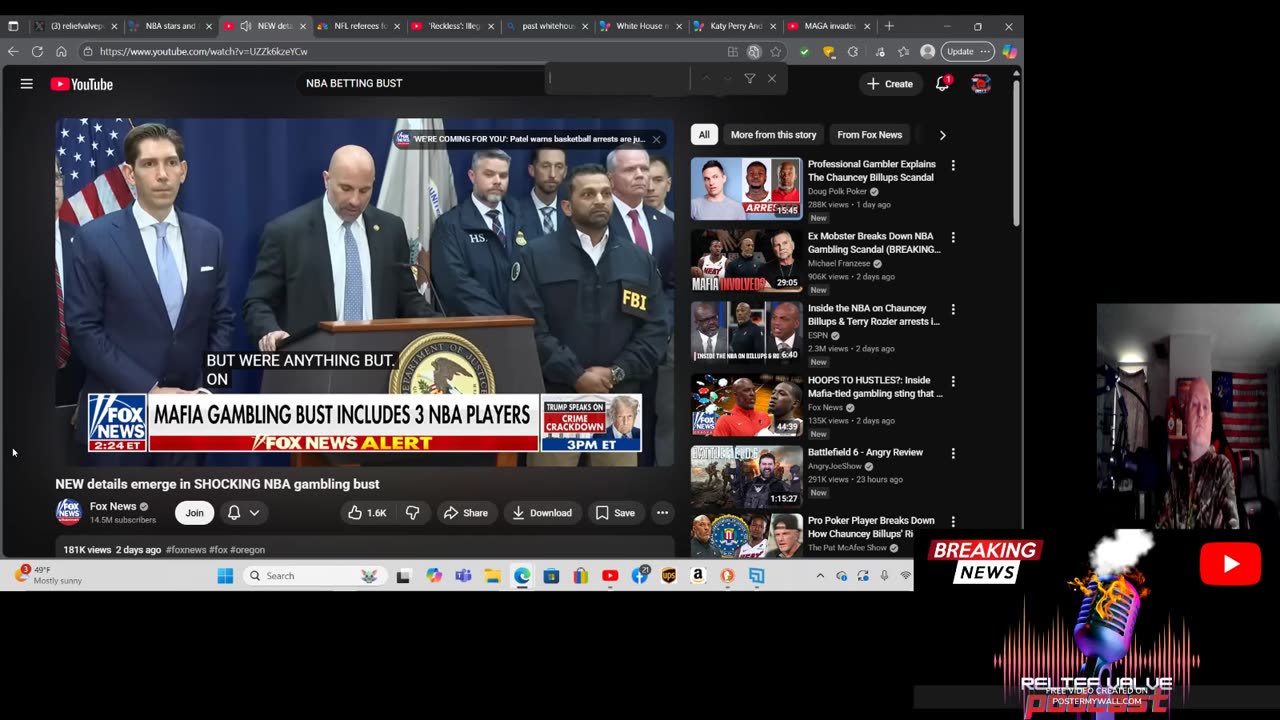
Task: Show more filter chips with the right arrow
Action: point(942,135)
